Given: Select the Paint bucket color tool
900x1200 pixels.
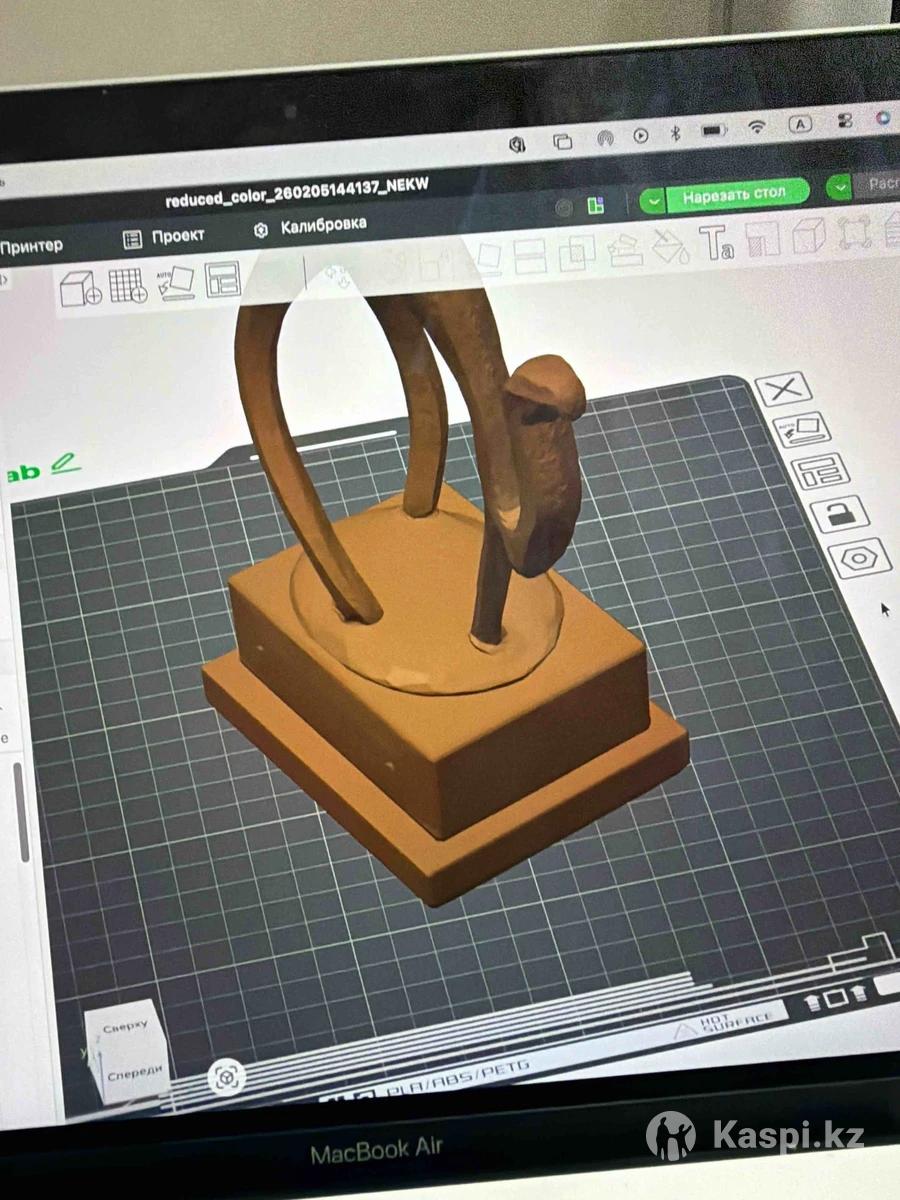Looking at the screenshot, I should 667,245.
